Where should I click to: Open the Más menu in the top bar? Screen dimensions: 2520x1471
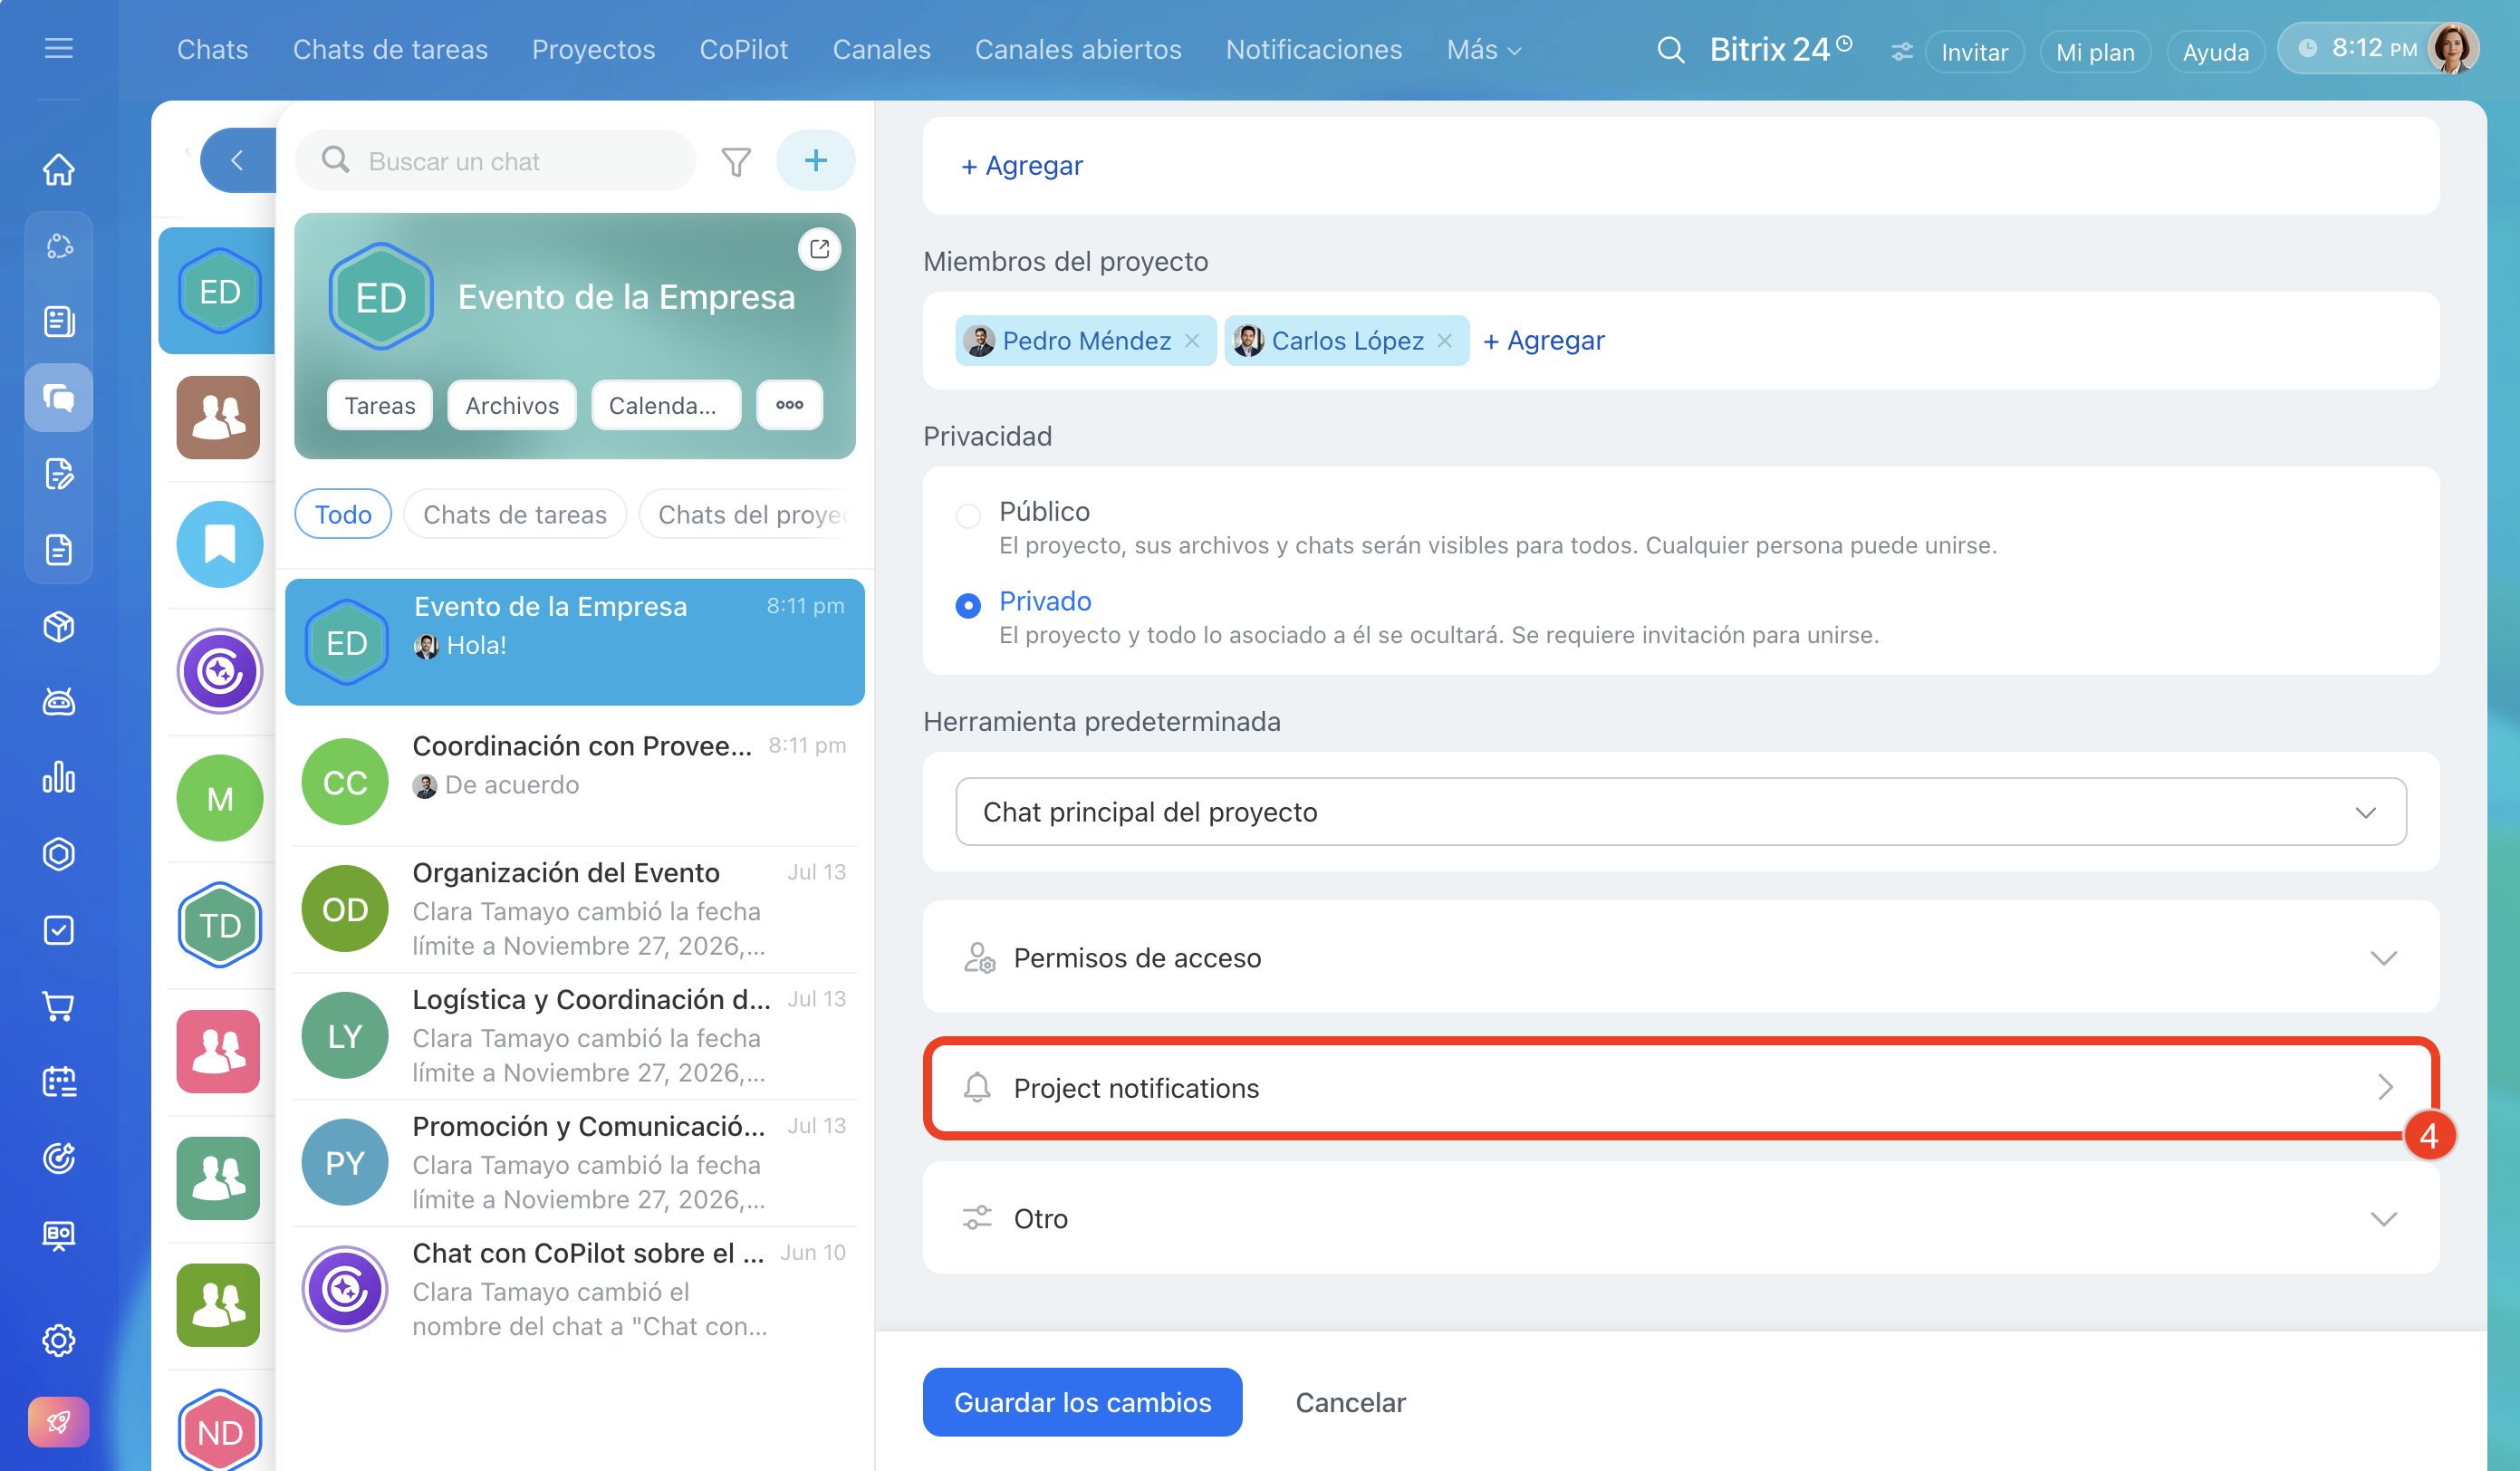(x=1484, y=49)
